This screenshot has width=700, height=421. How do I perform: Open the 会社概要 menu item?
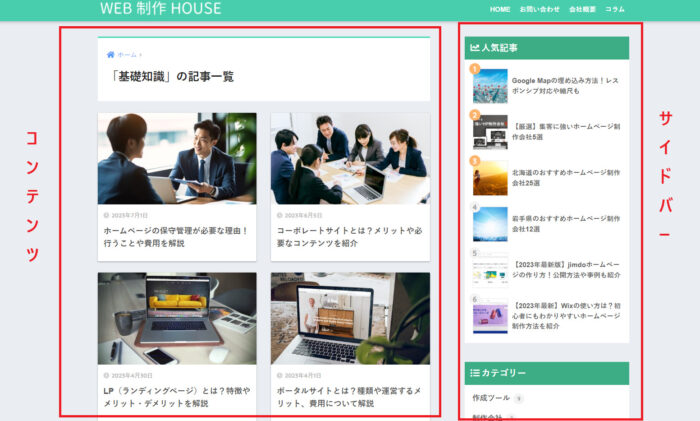pos(582,9)
